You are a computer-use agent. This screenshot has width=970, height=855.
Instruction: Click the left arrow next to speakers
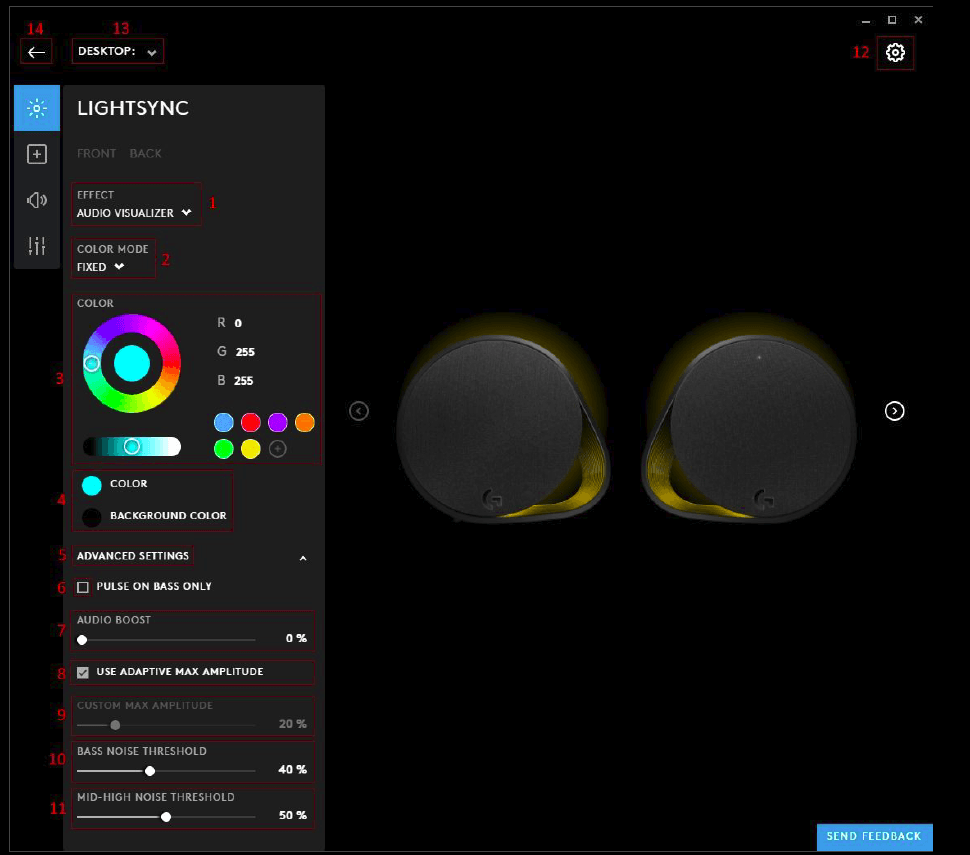359,411
